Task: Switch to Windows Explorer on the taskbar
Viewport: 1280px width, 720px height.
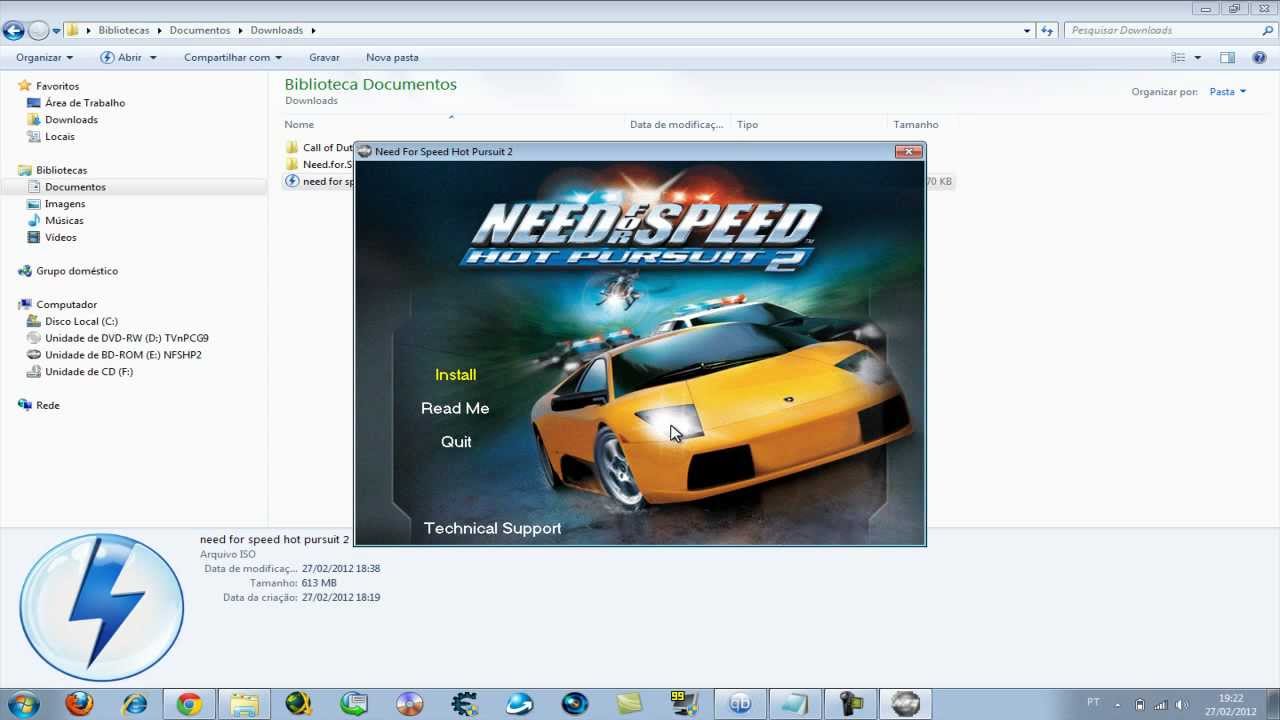Action: tap(244, 704)
